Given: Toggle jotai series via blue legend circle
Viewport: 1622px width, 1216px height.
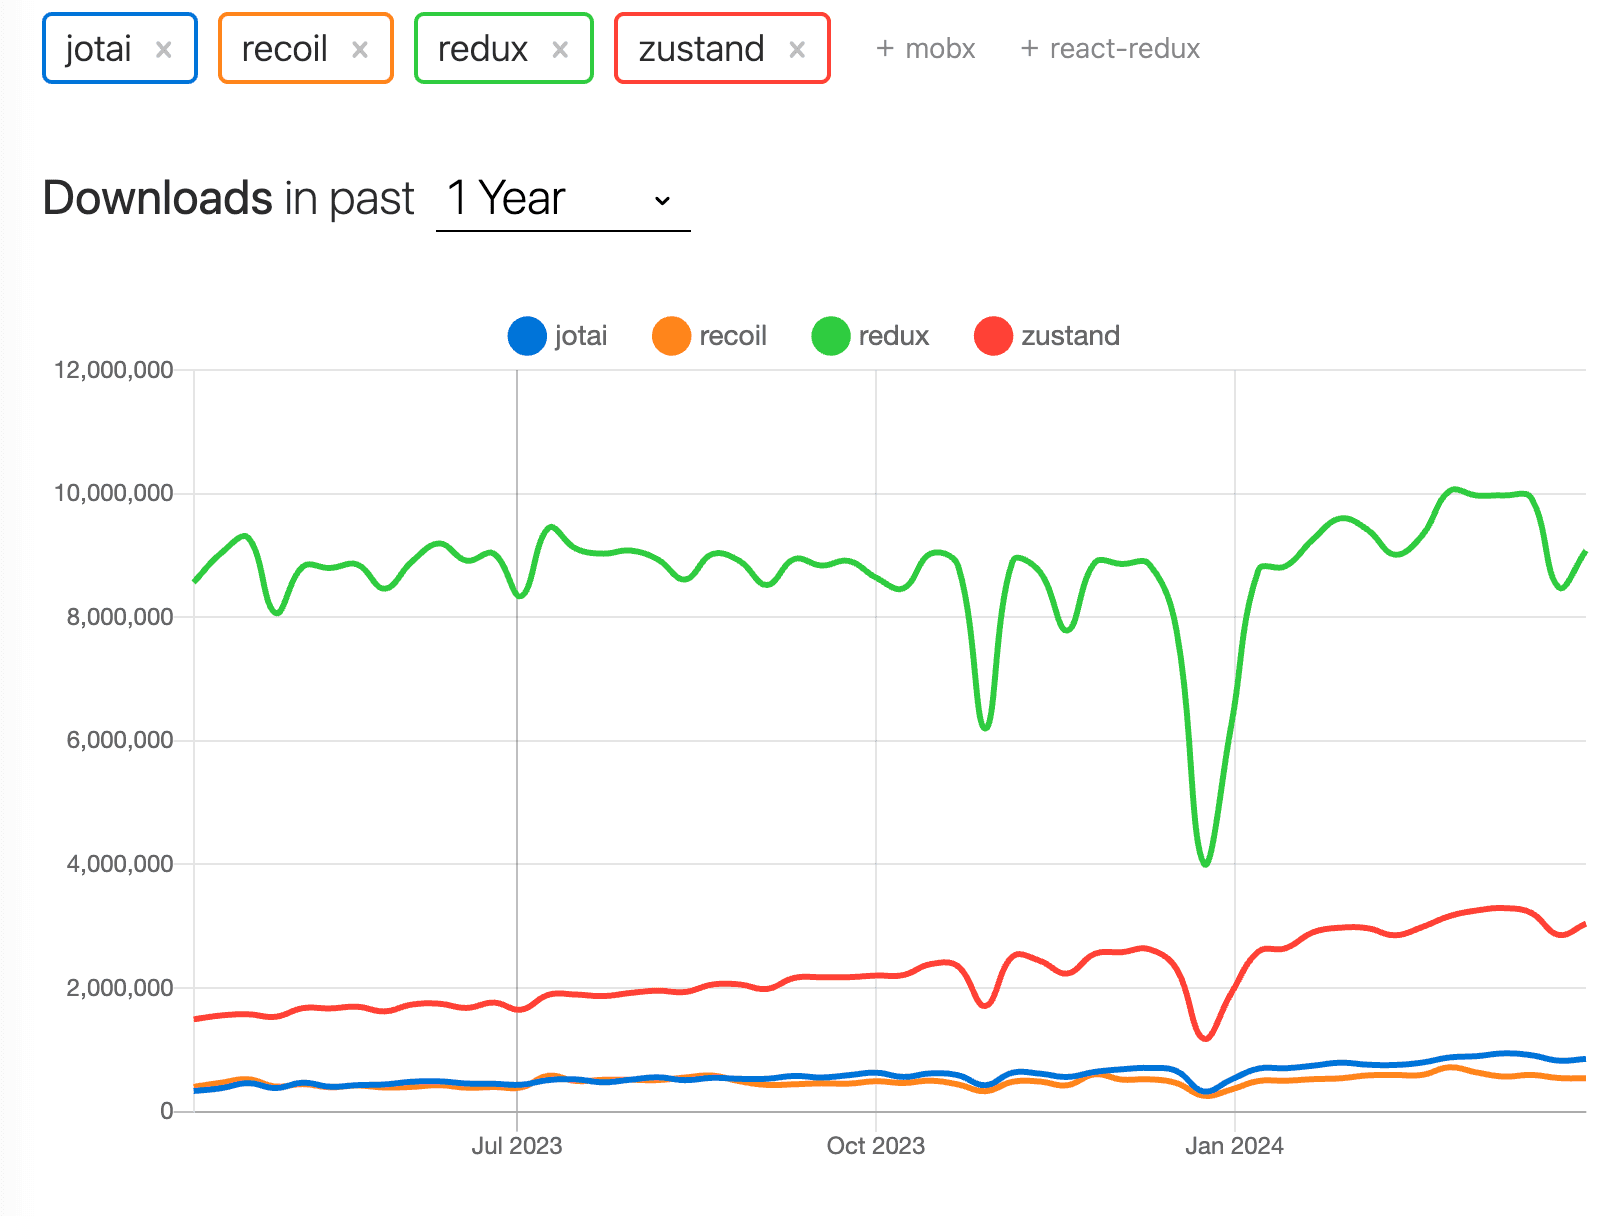Looking at the screenshot, I should 527,336.
